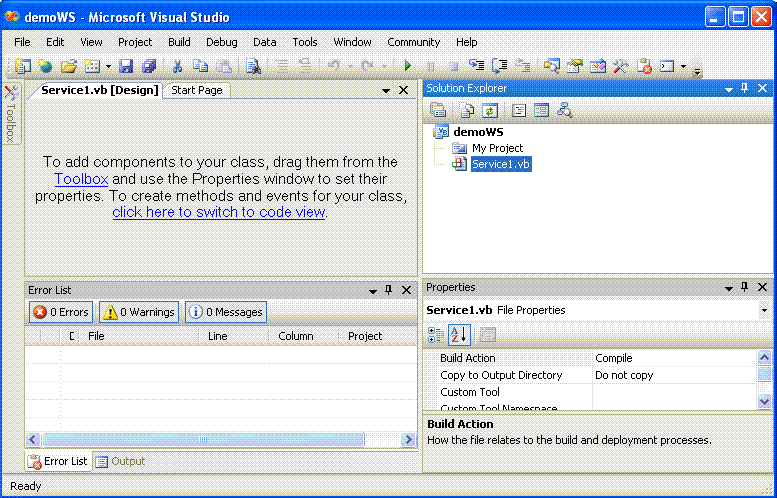Image resolution: width=777 pixels, height=498 pixels.
Task: Open Solution Explorer window position dropdown
Action: click(729, 89)
